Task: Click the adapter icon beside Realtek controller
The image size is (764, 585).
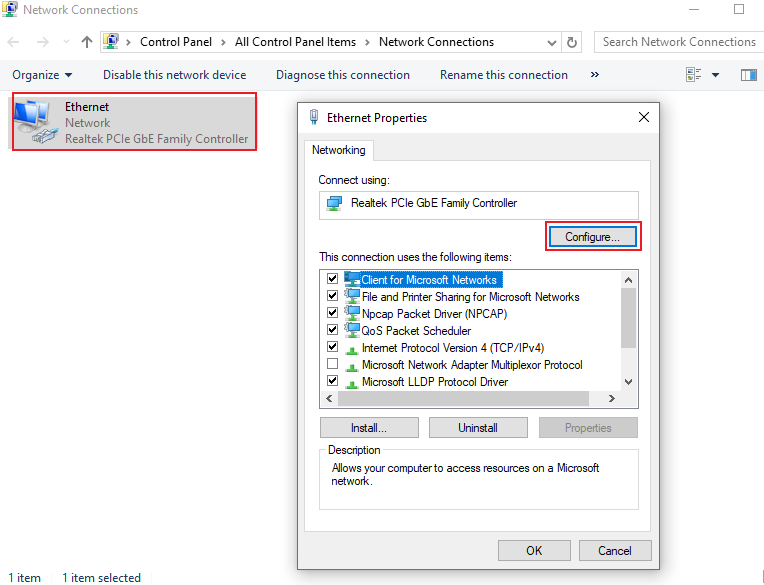Action: click(x=334, y=203)
